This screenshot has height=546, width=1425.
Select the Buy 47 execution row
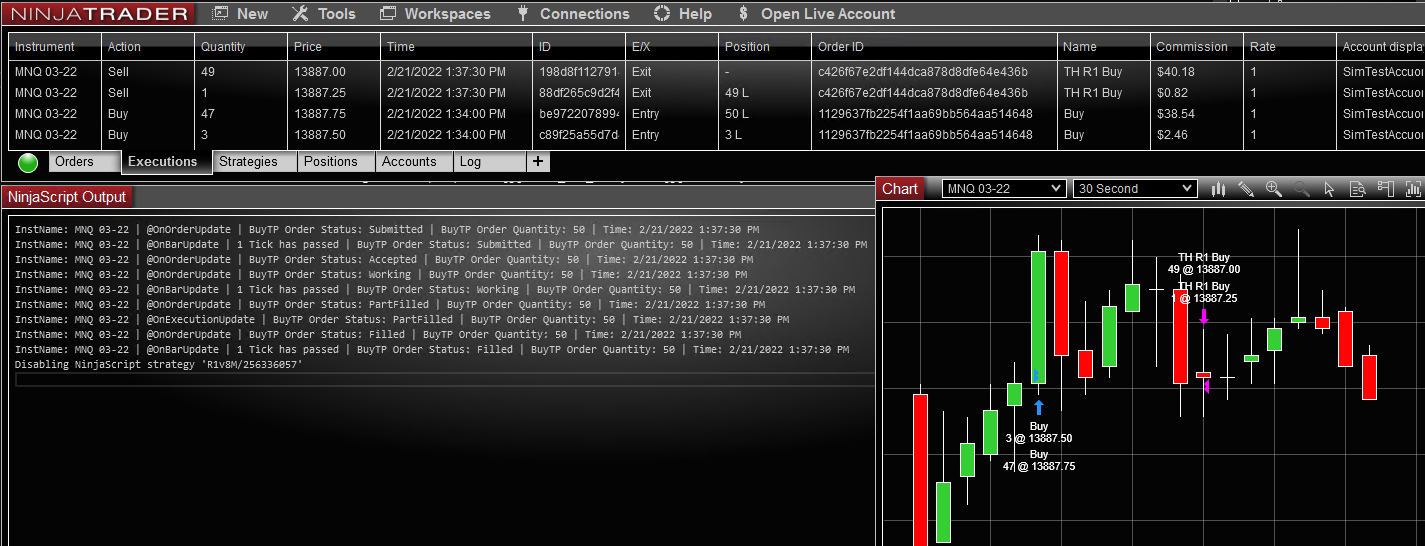[x=716, y=114]
